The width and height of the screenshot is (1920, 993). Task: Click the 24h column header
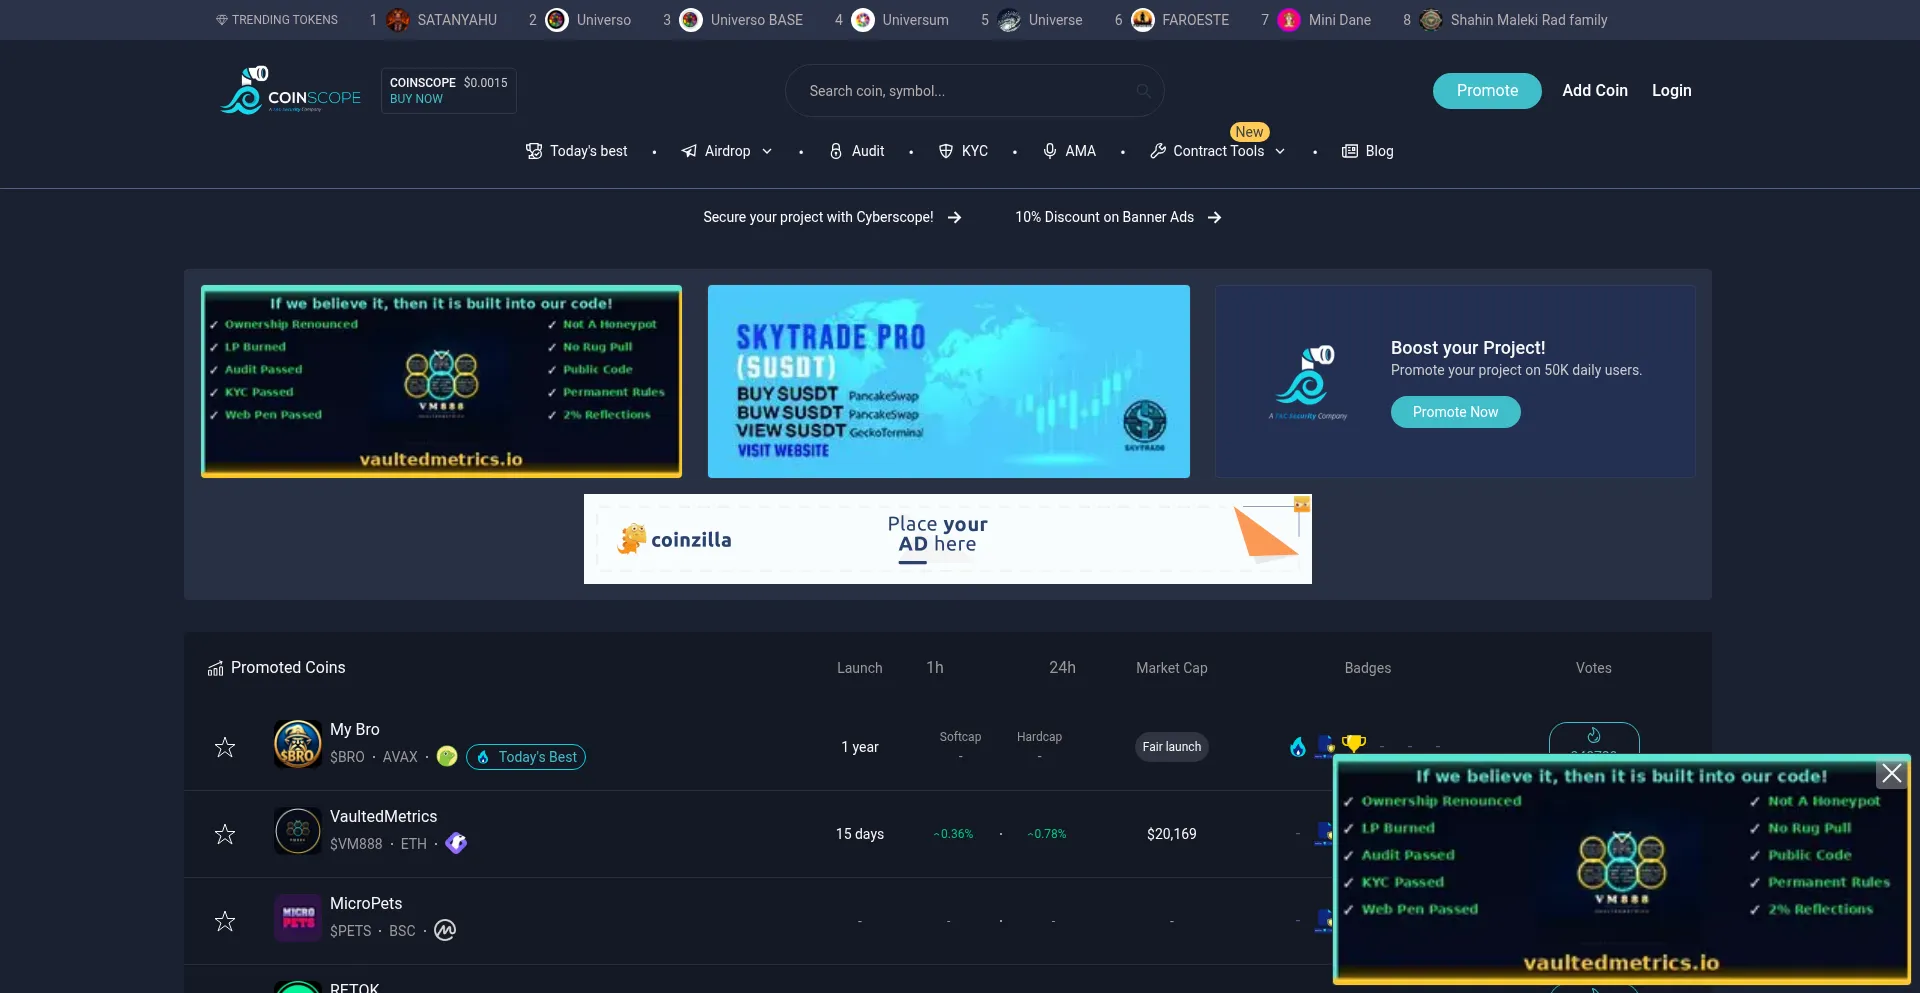(x=1062, y=668)
